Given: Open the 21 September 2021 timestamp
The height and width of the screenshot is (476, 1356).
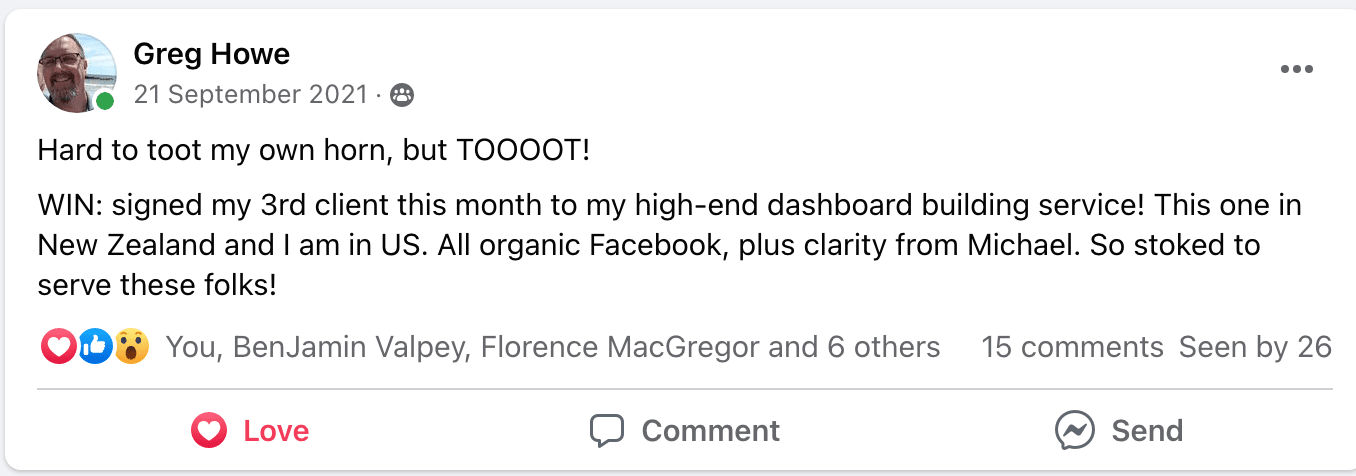Looking at the screenshot, I should tap(250, 95).
